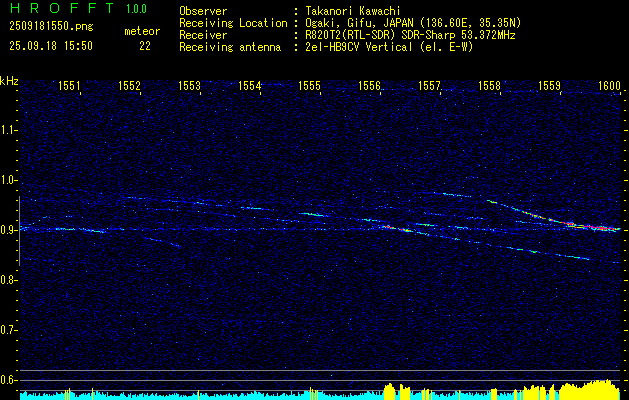
Task: Click time marker 1558
Action: (x=489, y=85)
